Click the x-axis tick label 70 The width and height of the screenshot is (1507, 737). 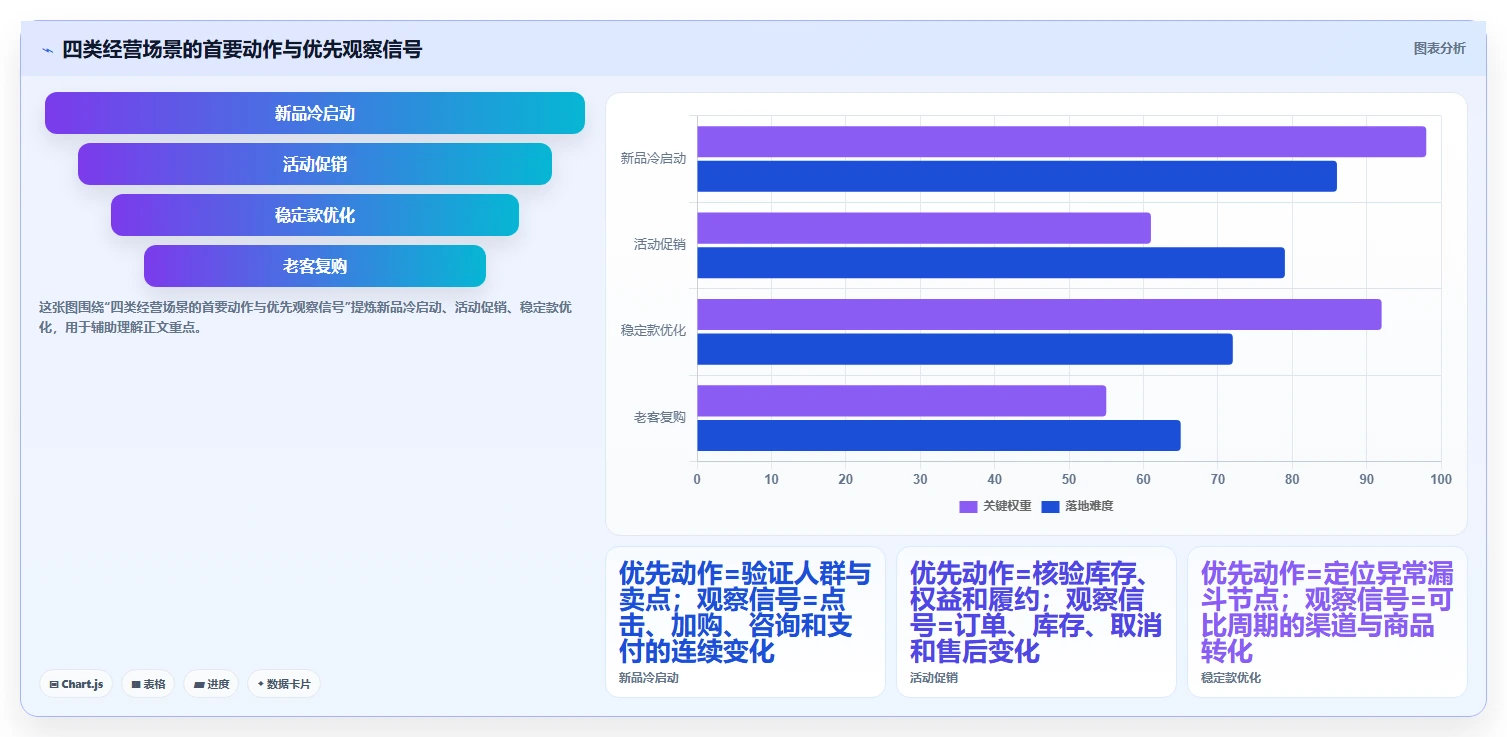[x=1217, y=480]
